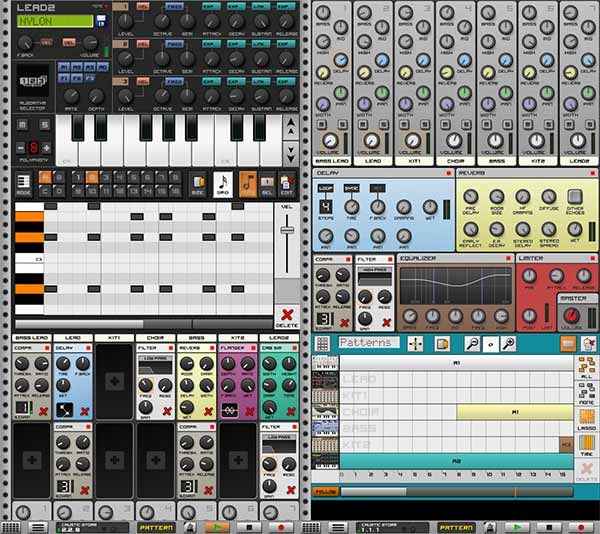Click the teal A2 pattern block in sequencer
The width and height of the screenshot is (600, 534).
[x=456, y=461]
